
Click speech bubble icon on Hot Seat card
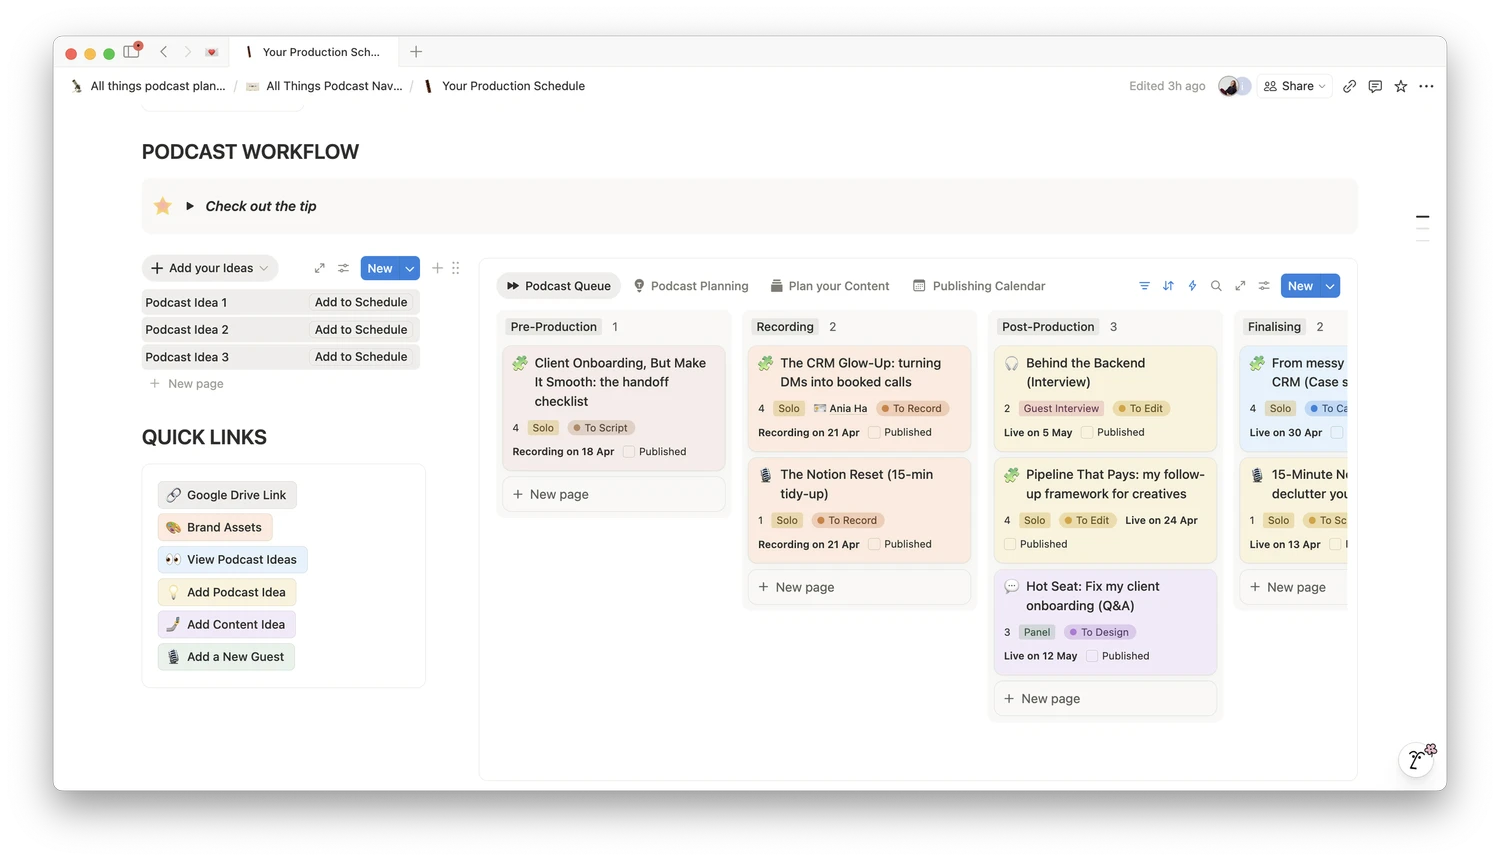(1012, 587)
